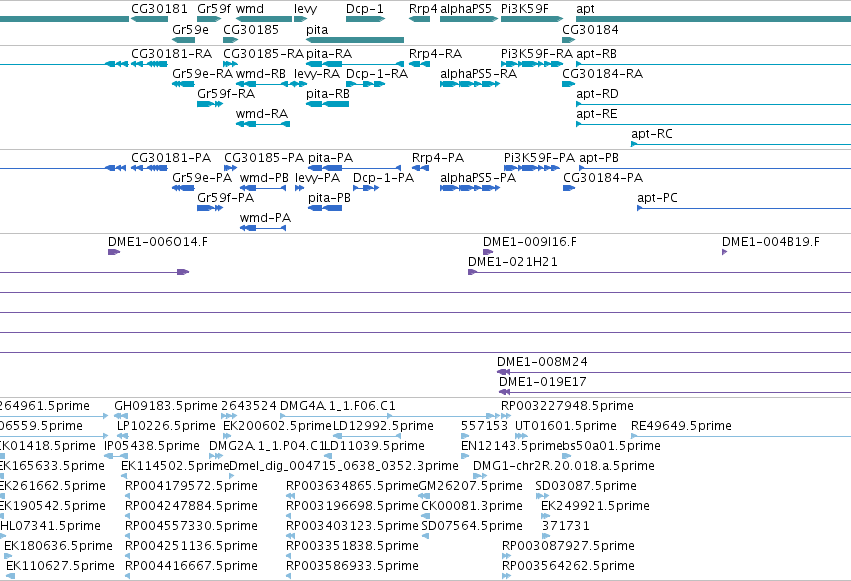Select the DME1-006O14.F clone feature
The width and height of the screenshot is (851, 581).
tap(113, 252)
